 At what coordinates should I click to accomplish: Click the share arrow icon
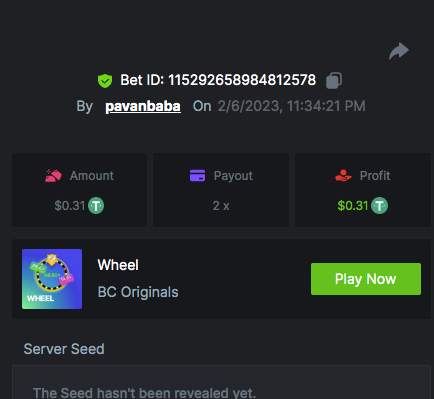399,51
